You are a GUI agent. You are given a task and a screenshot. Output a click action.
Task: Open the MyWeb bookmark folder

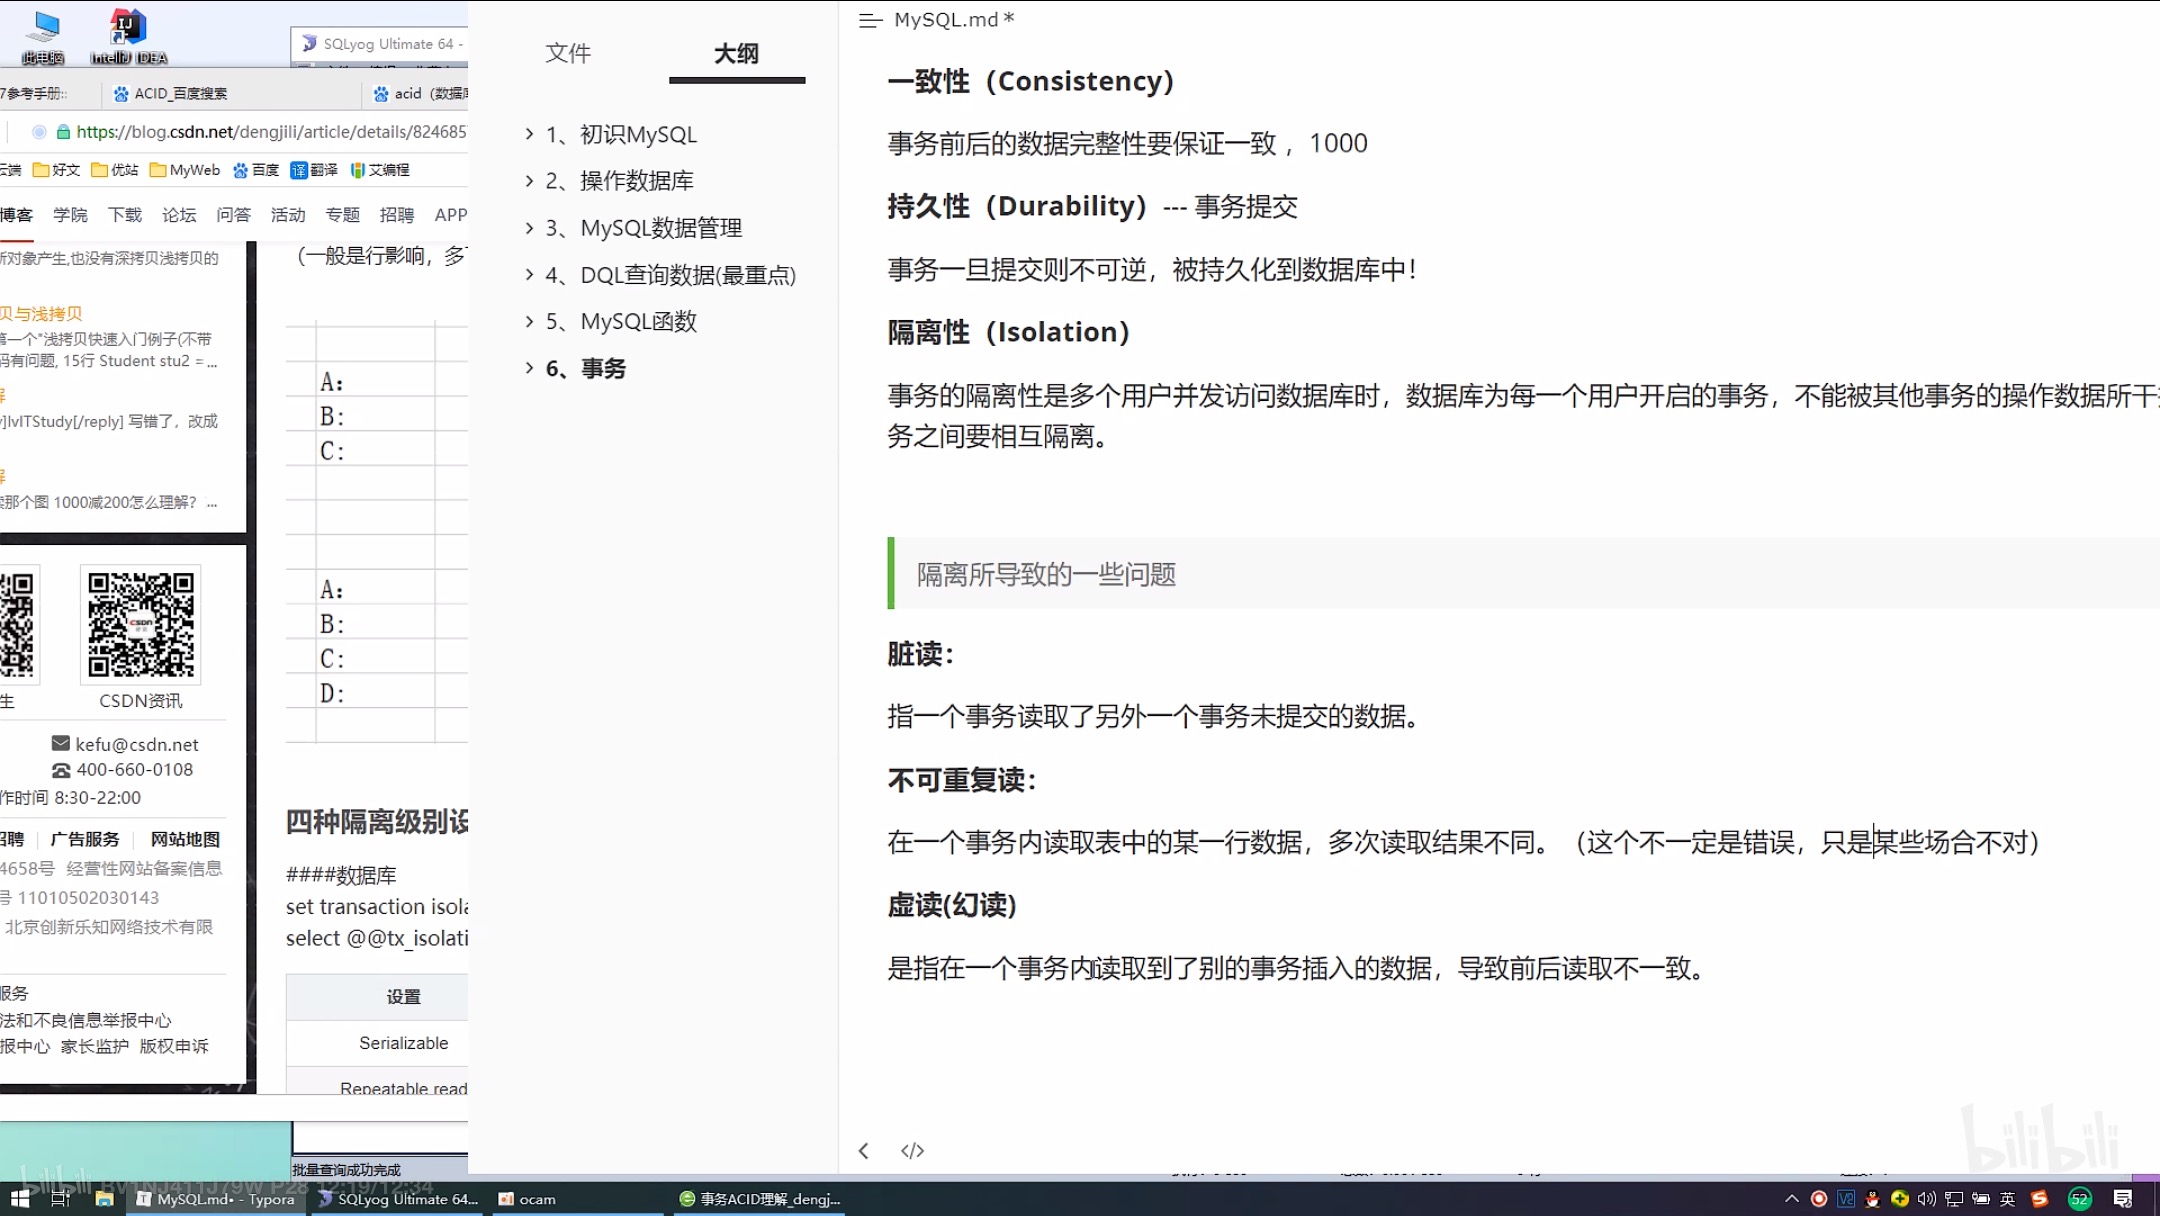point(185,170)
